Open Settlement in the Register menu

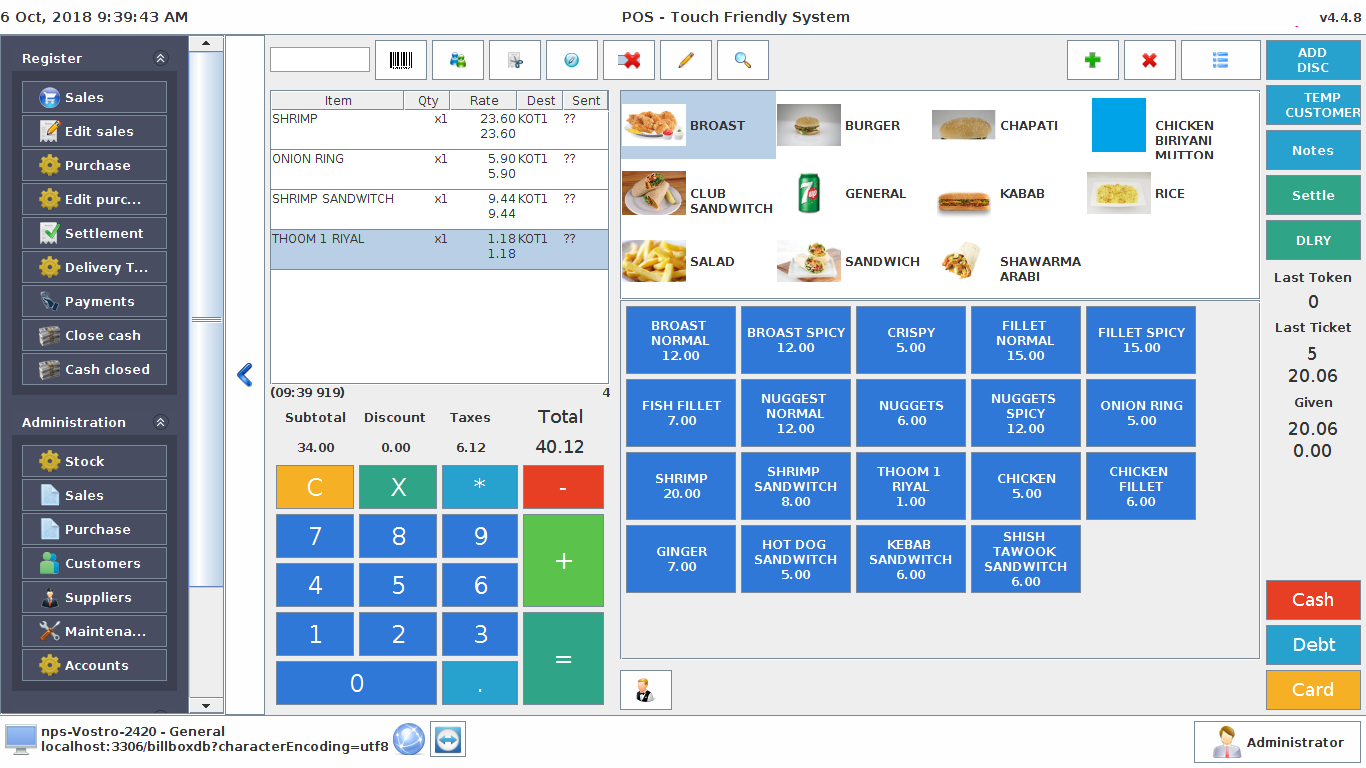coord(95,233)
